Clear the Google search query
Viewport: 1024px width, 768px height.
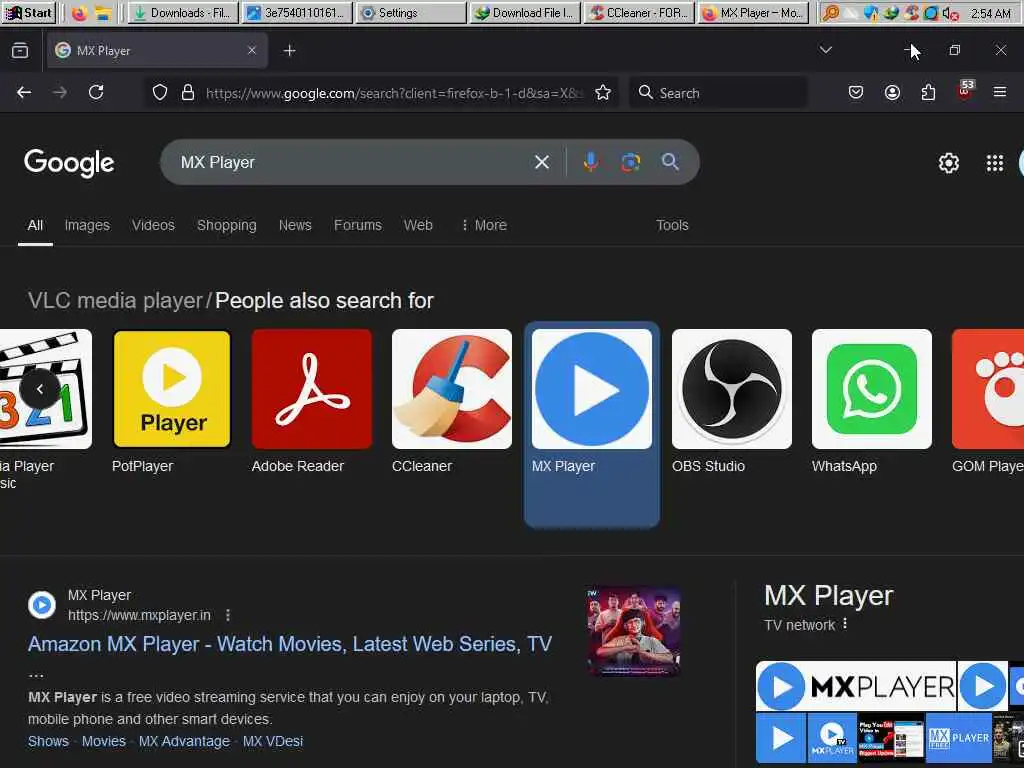(x=541, y=162)
